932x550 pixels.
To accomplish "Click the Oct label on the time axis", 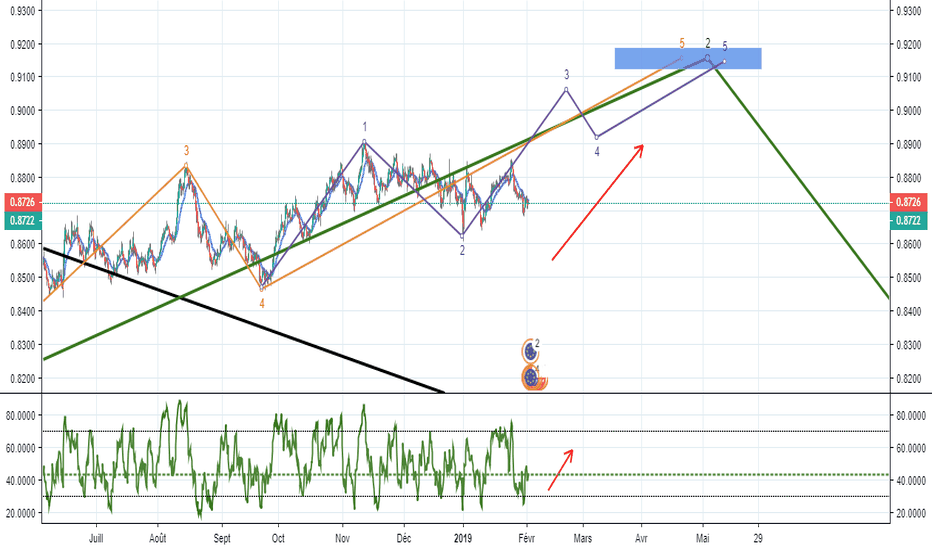I will [x=278, y=538].
